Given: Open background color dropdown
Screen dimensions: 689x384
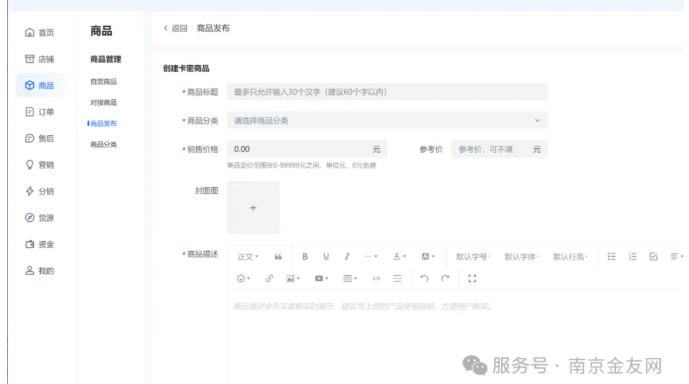Looking at the screenshot, I should pyautogui.click(x=428, y=257).
